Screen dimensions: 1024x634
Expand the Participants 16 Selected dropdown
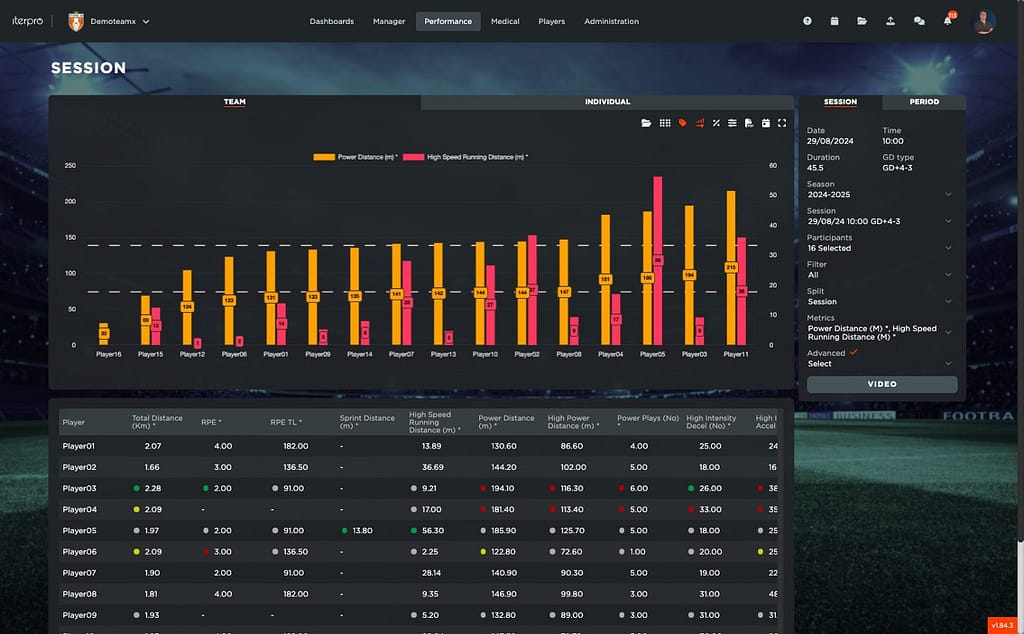tap(879, 248)
